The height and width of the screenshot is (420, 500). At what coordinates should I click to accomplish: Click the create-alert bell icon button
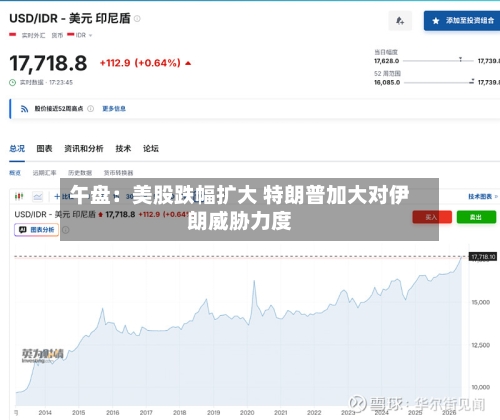click(400, 21)
